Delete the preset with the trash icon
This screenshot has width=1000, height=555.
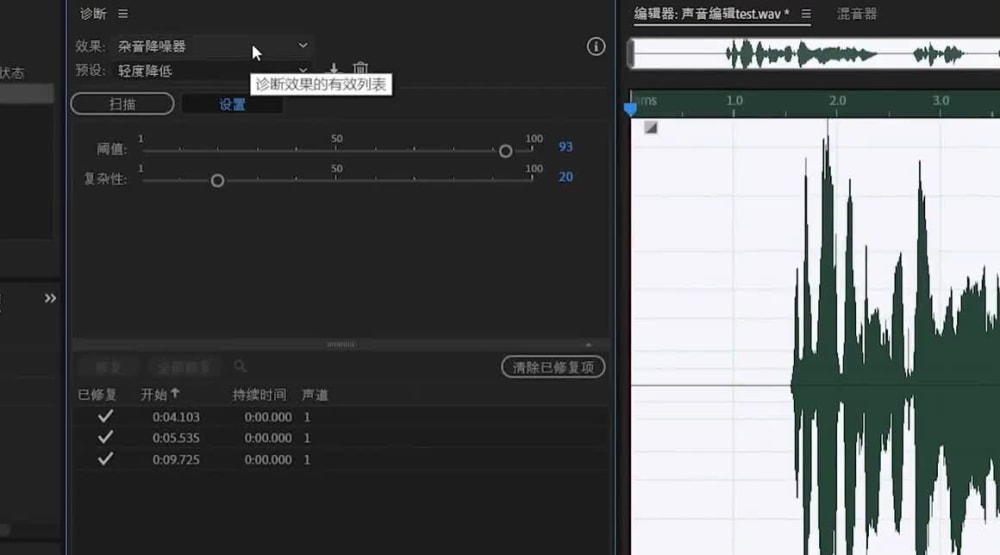360,68
